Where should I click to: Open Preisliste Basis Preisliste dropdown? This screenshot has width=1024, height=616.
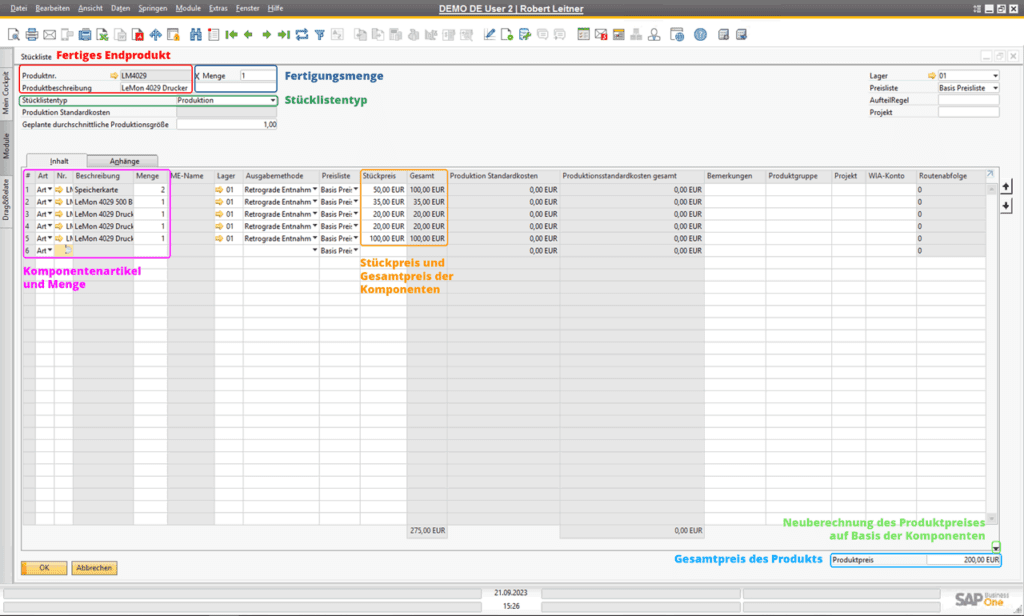(995, 88)
